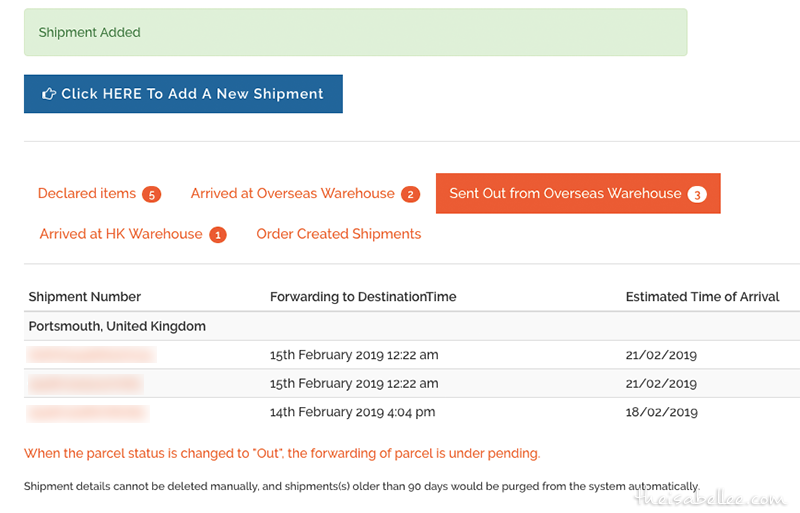Click the Shipment Number column header
This screenshot has height=513, width=800.
click(85, 297)
